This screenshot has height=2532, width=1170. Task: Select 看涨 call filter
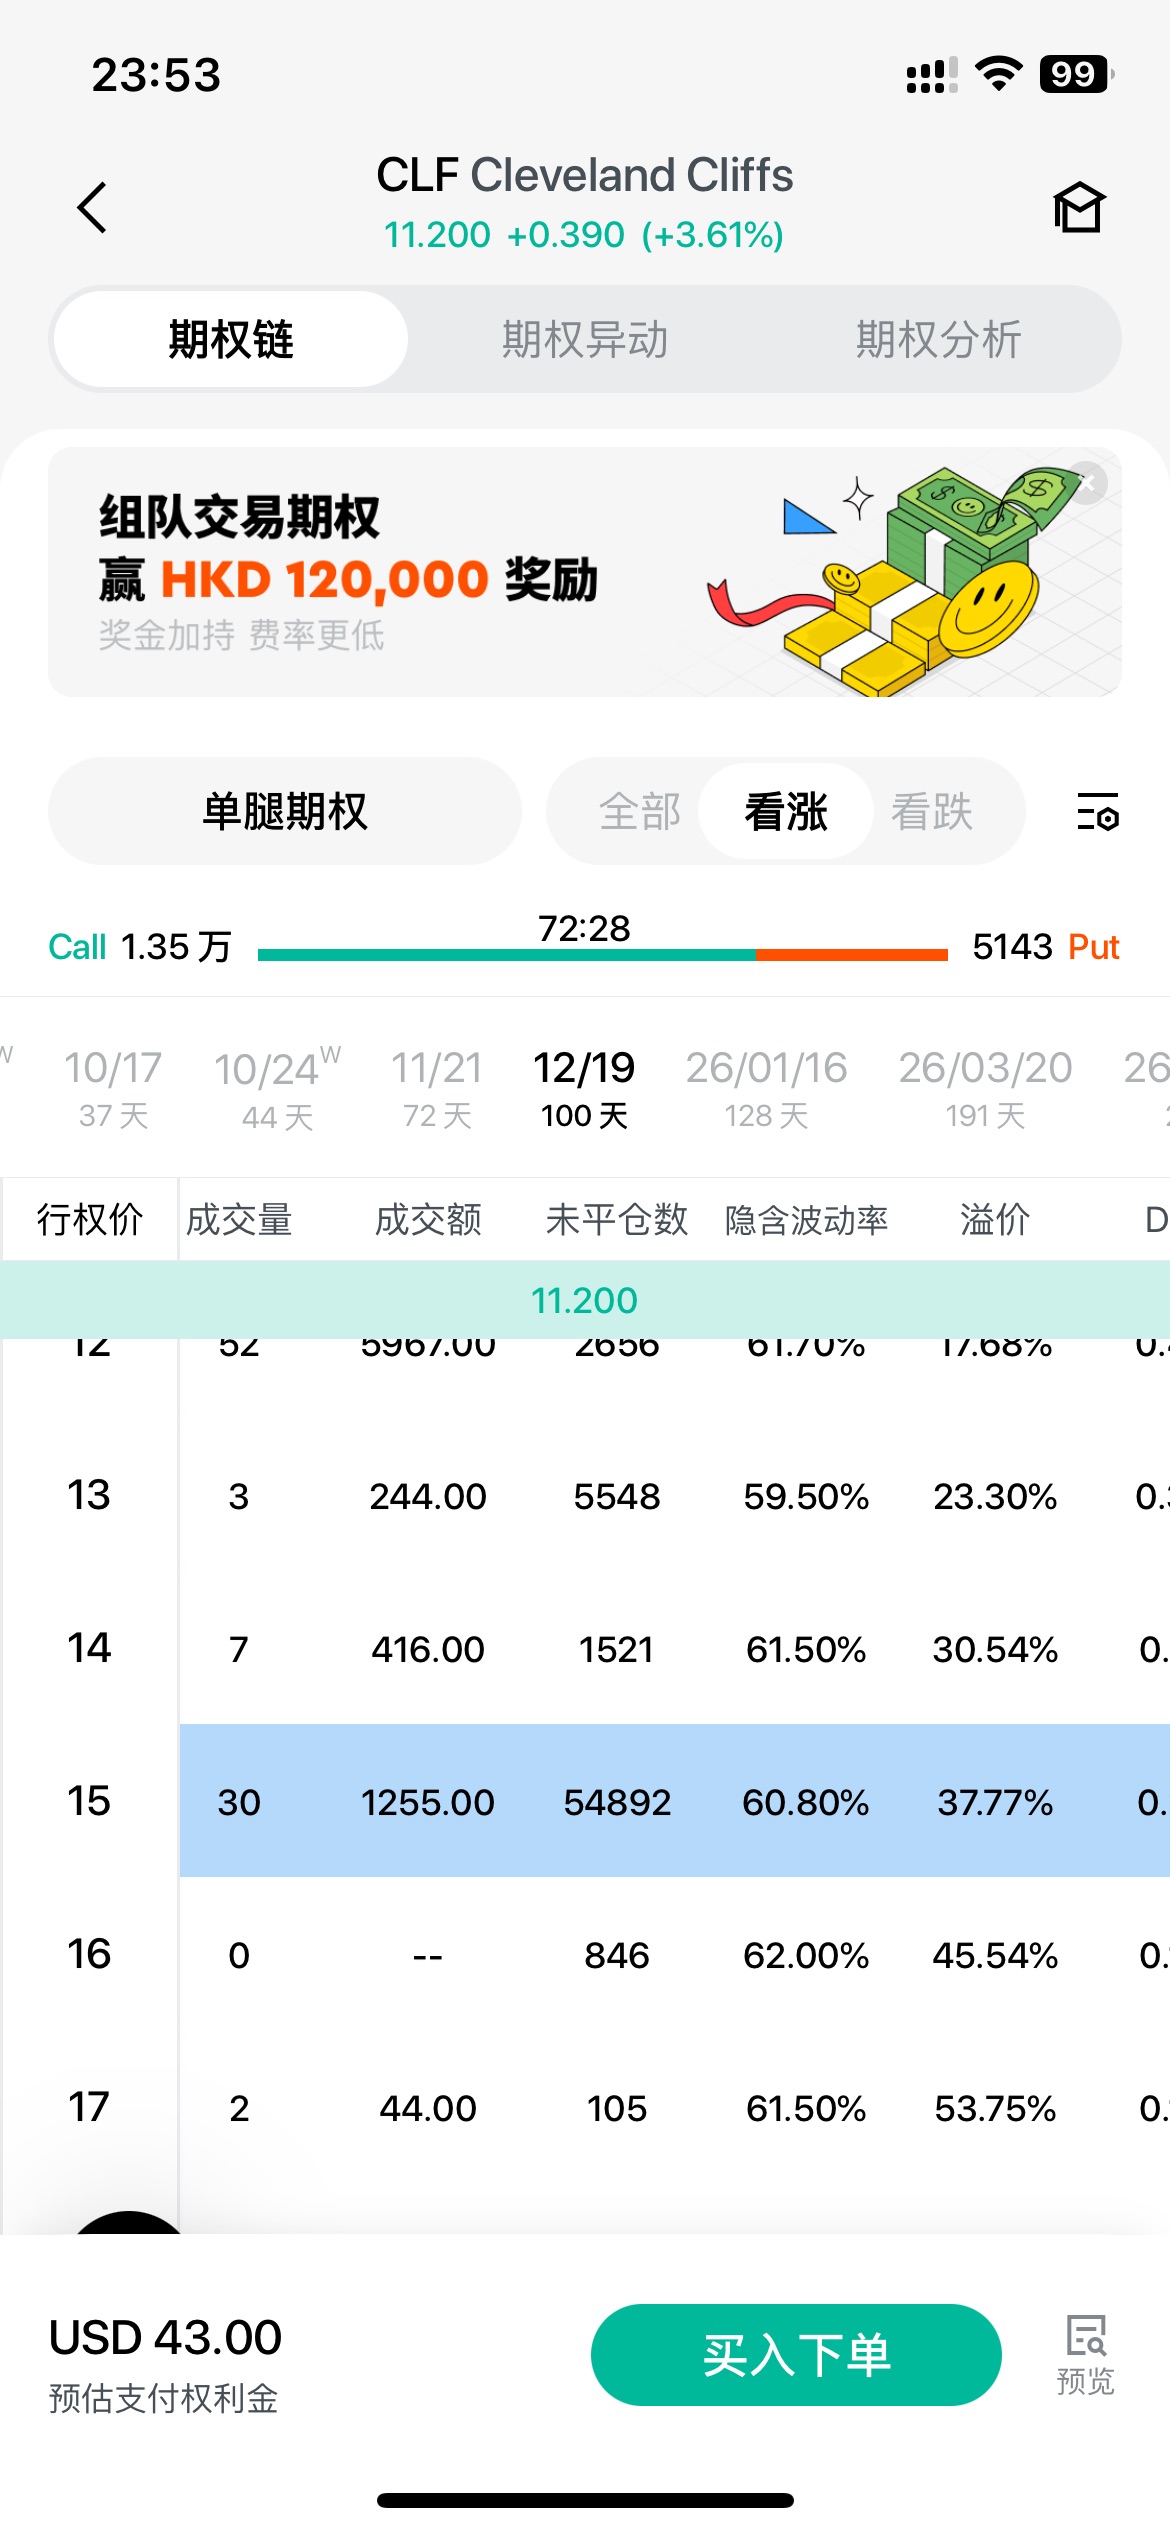(786, 811)
